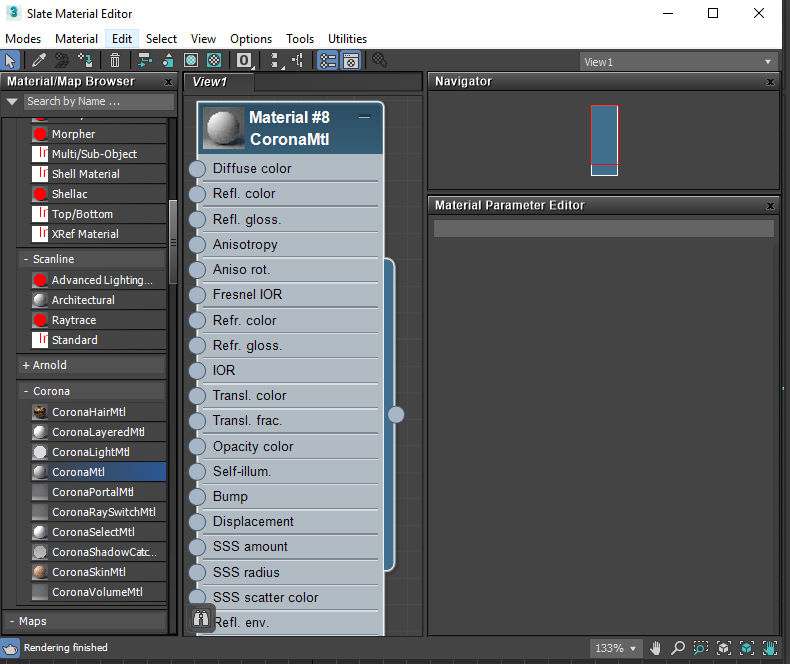The width and height of the screenshot is (790, 664).
Task: Click the Render status teapot icon
Action: coord(10,648)
